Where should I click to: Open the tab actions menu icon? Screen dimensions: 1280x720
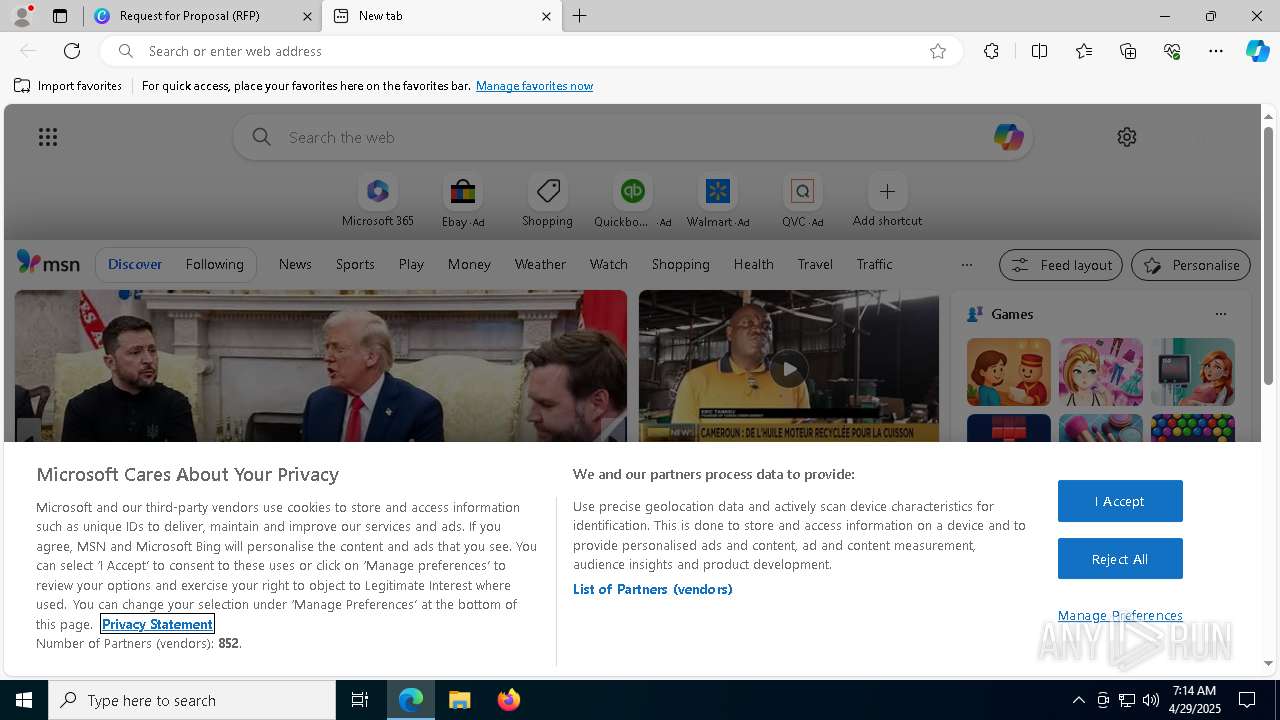click(x=60, y=16)
